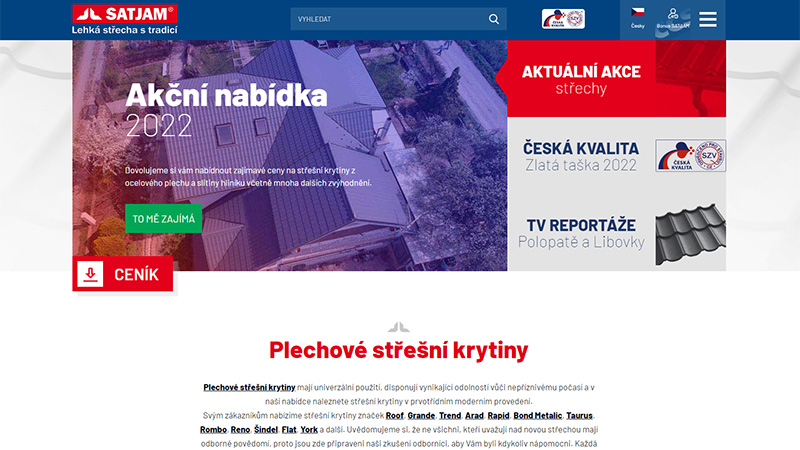Screen dimensions: 800x450
Task: Click the Plechové střešní krytiny heading
Action: (x=398, y=350)
